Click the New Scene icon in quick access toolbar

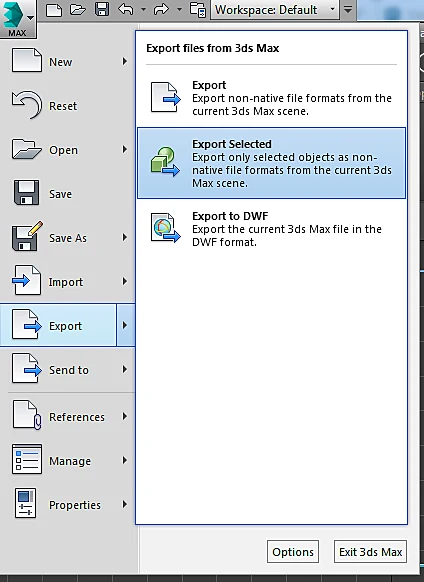tap(54, 9)
